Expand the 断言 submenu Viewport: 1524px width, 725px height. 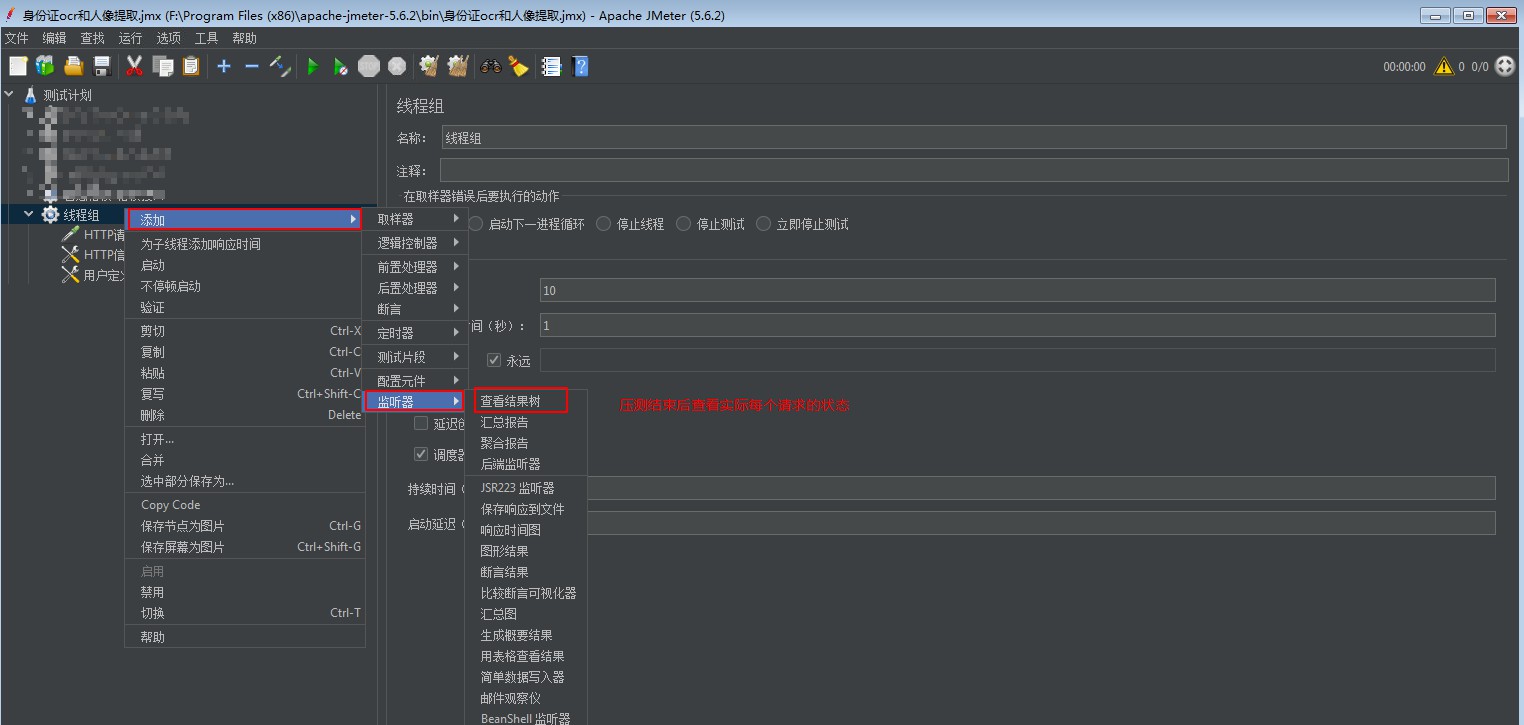[x=414, y=309]
